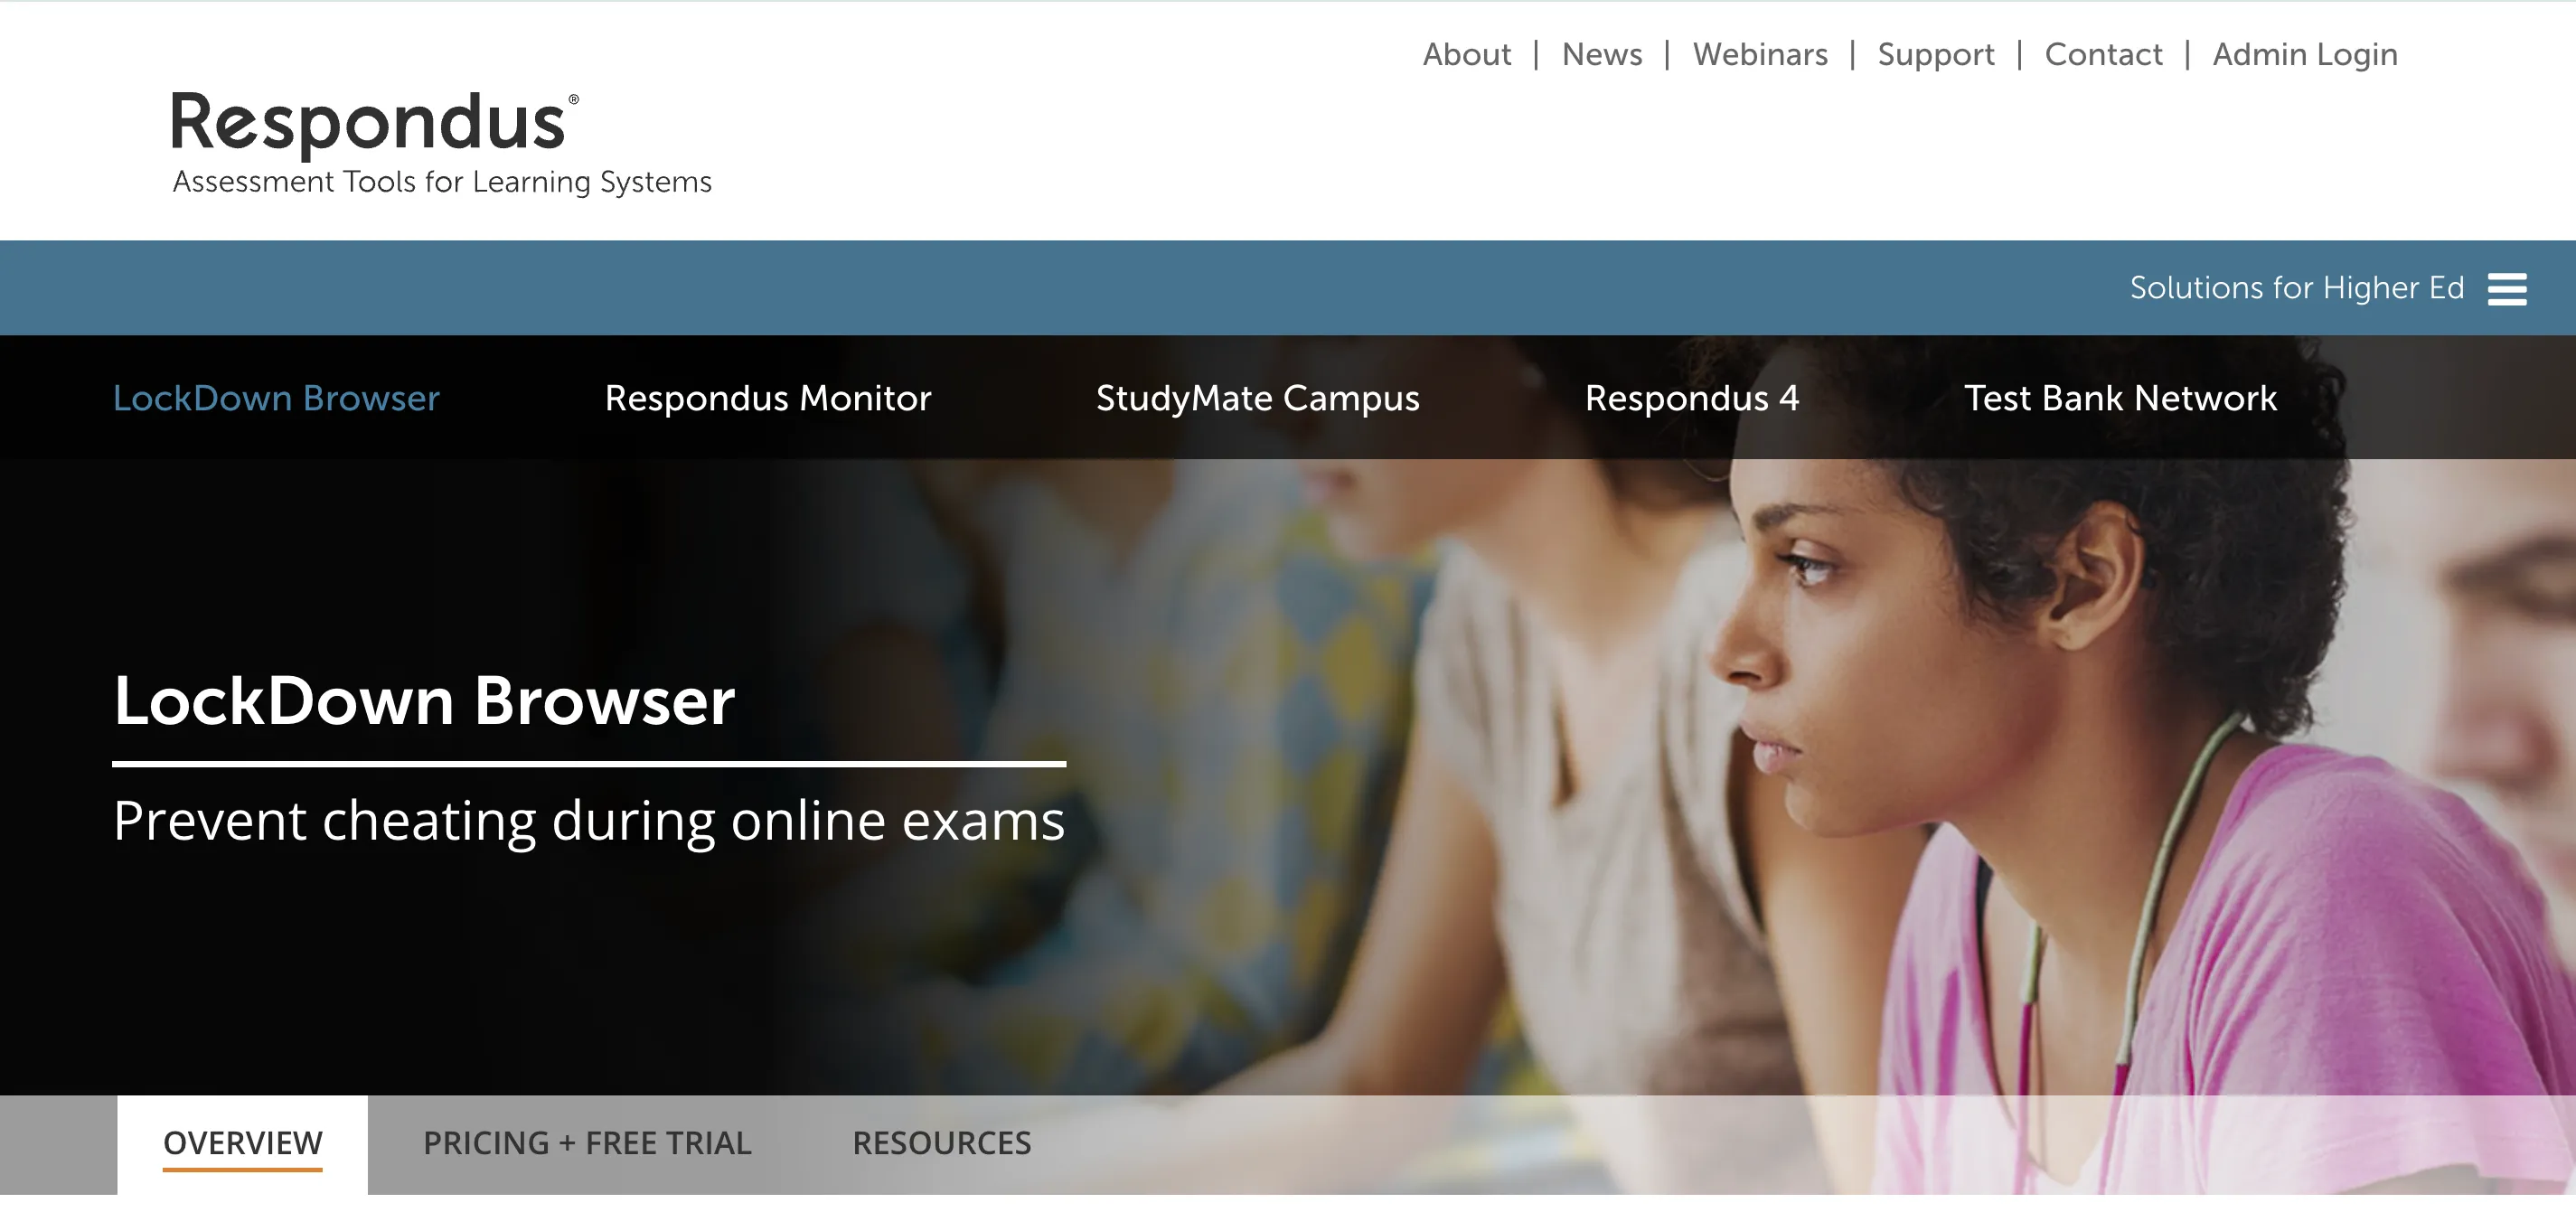The height and width of the screenshot is (1231, 2576).
Task: Open the Contact link
Action: point(2103,54)
